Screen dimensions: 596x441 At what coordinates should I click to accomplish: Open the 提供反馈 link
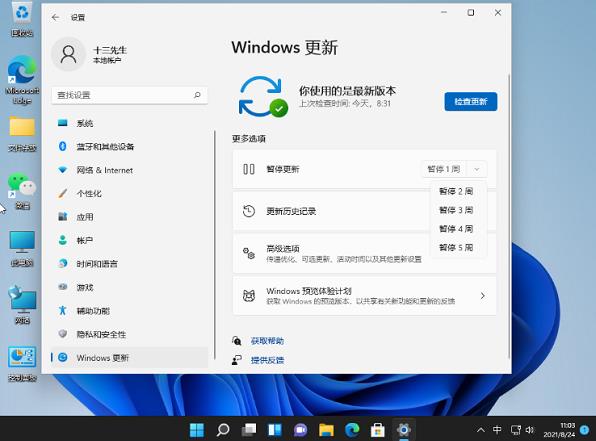point(267,360)
